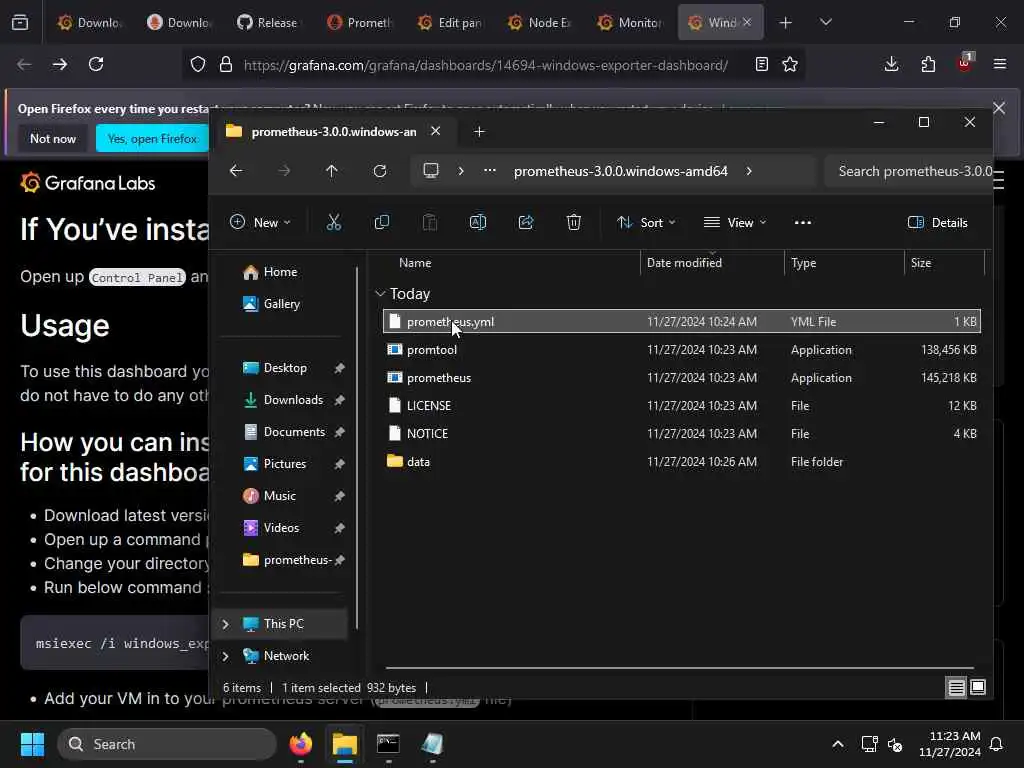Go up one folder level in Explorer
This screenshot has height=768, width=1024.
[332, 171]
